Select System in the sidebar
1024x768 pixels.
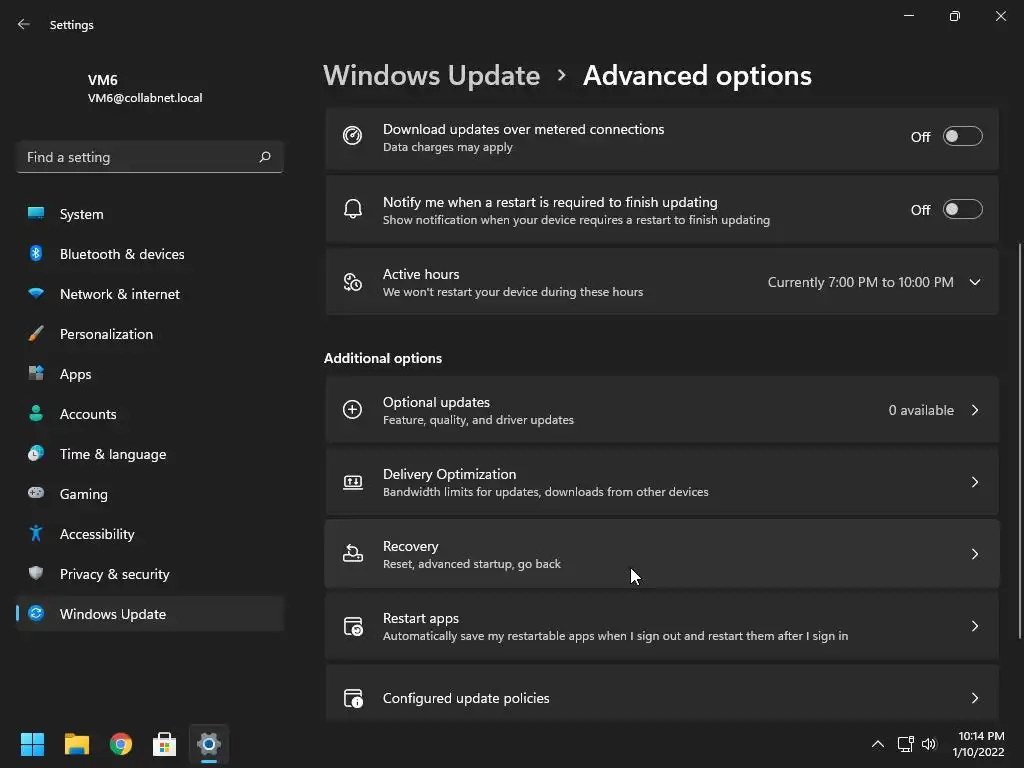click(x=150, y=214)
